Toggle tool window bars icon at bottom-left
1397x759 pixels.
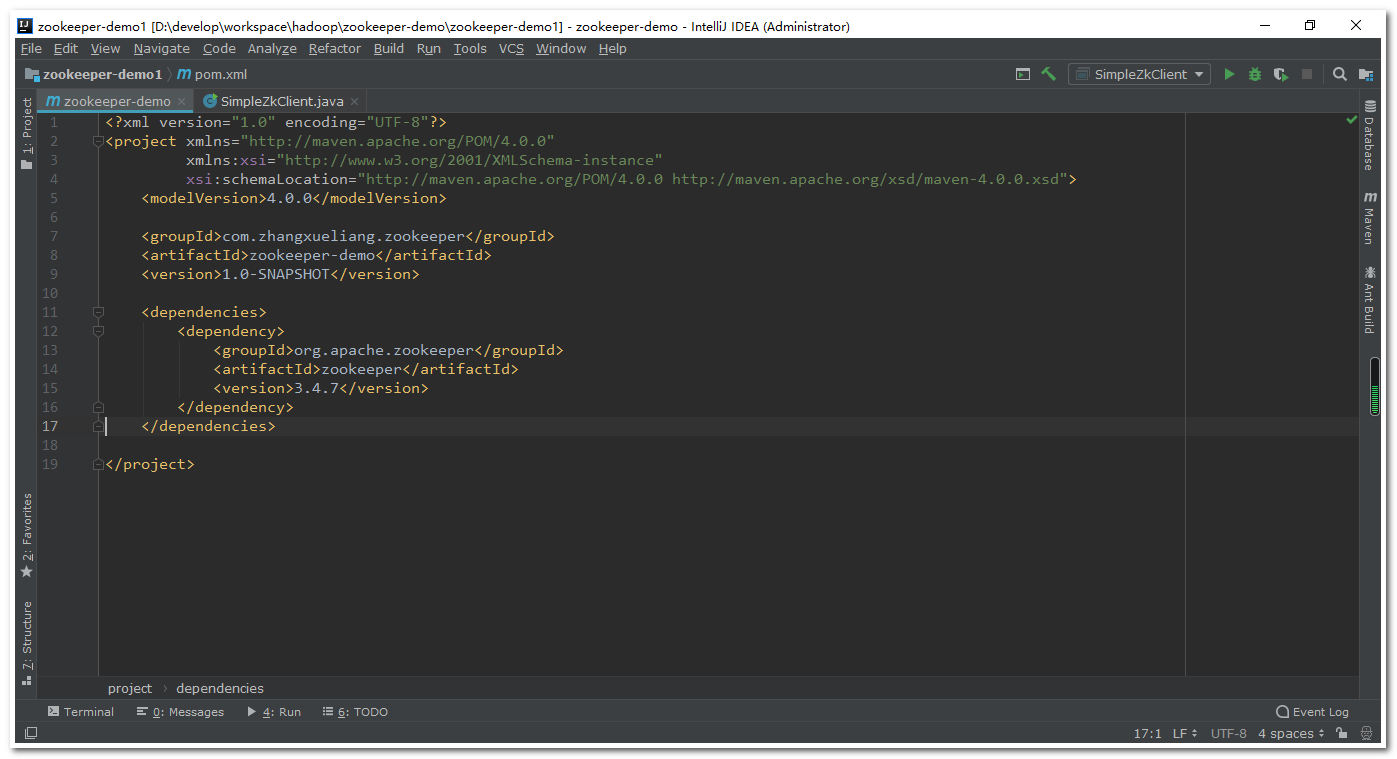tap(31, 734)
